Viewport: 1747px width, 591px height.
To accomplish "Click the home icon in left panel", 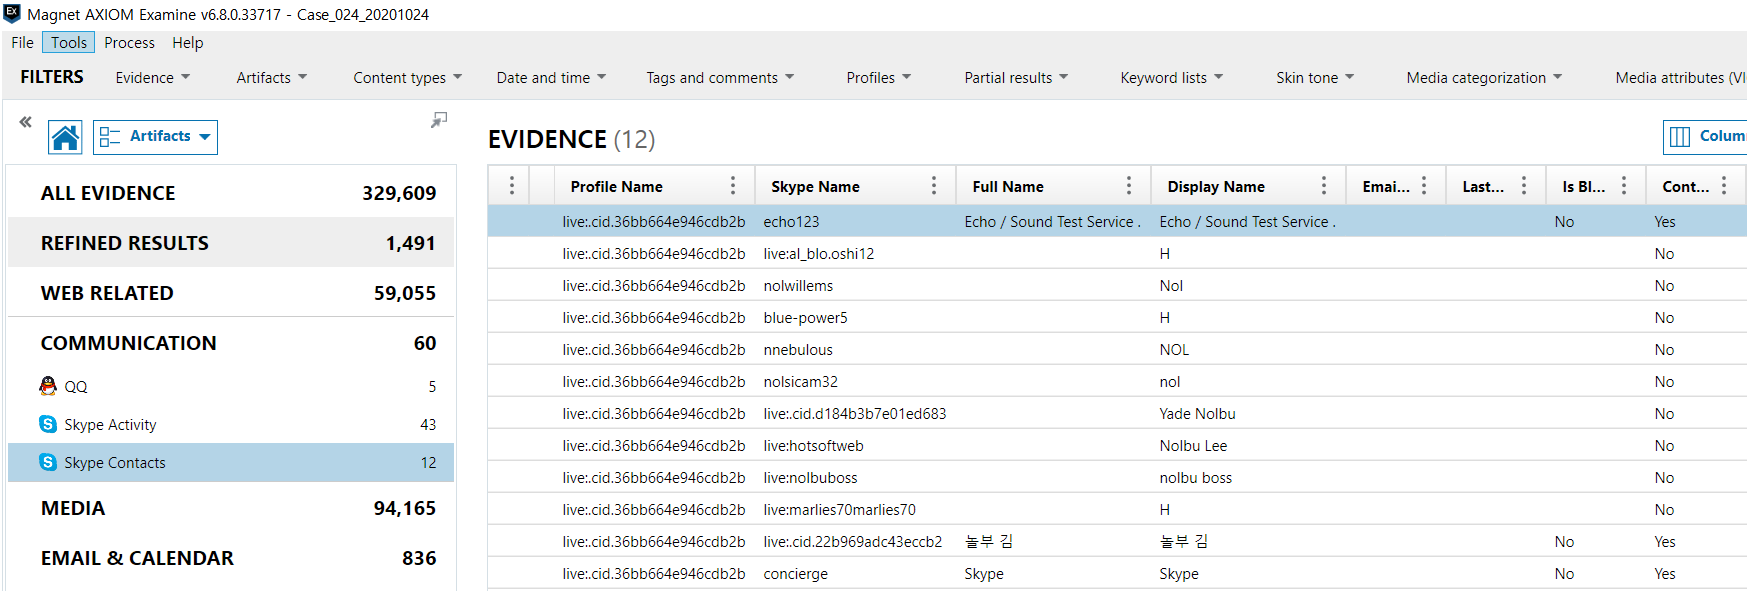I will 65,137.
